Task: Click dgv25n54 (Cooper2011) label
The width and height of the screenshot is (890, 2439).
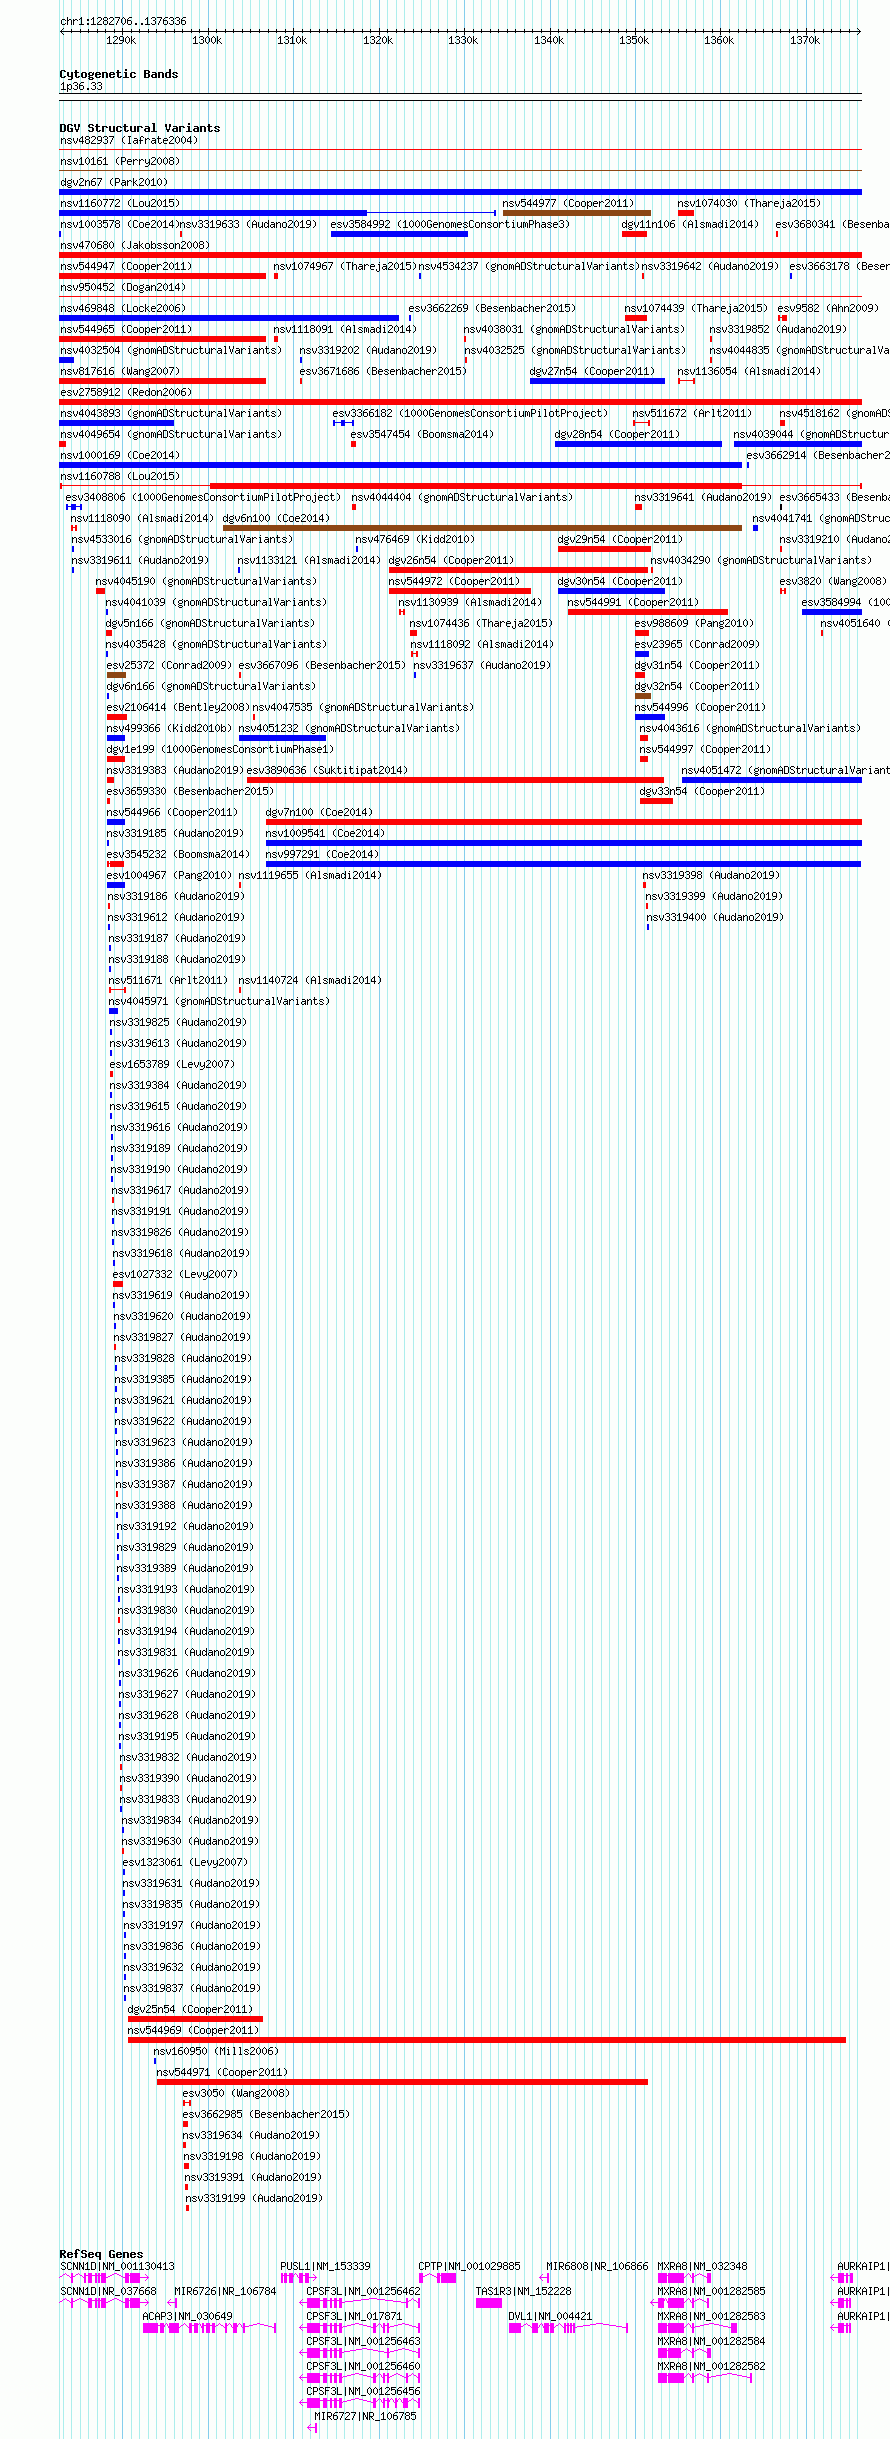Action: click(191, 2010)
